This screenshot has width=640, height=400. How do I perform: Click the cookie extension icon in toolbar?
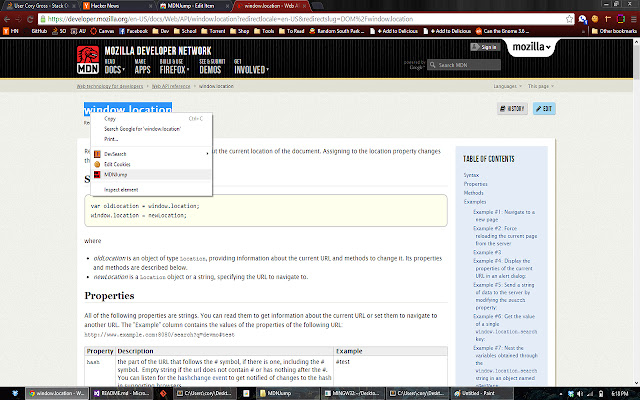[595, 19]
